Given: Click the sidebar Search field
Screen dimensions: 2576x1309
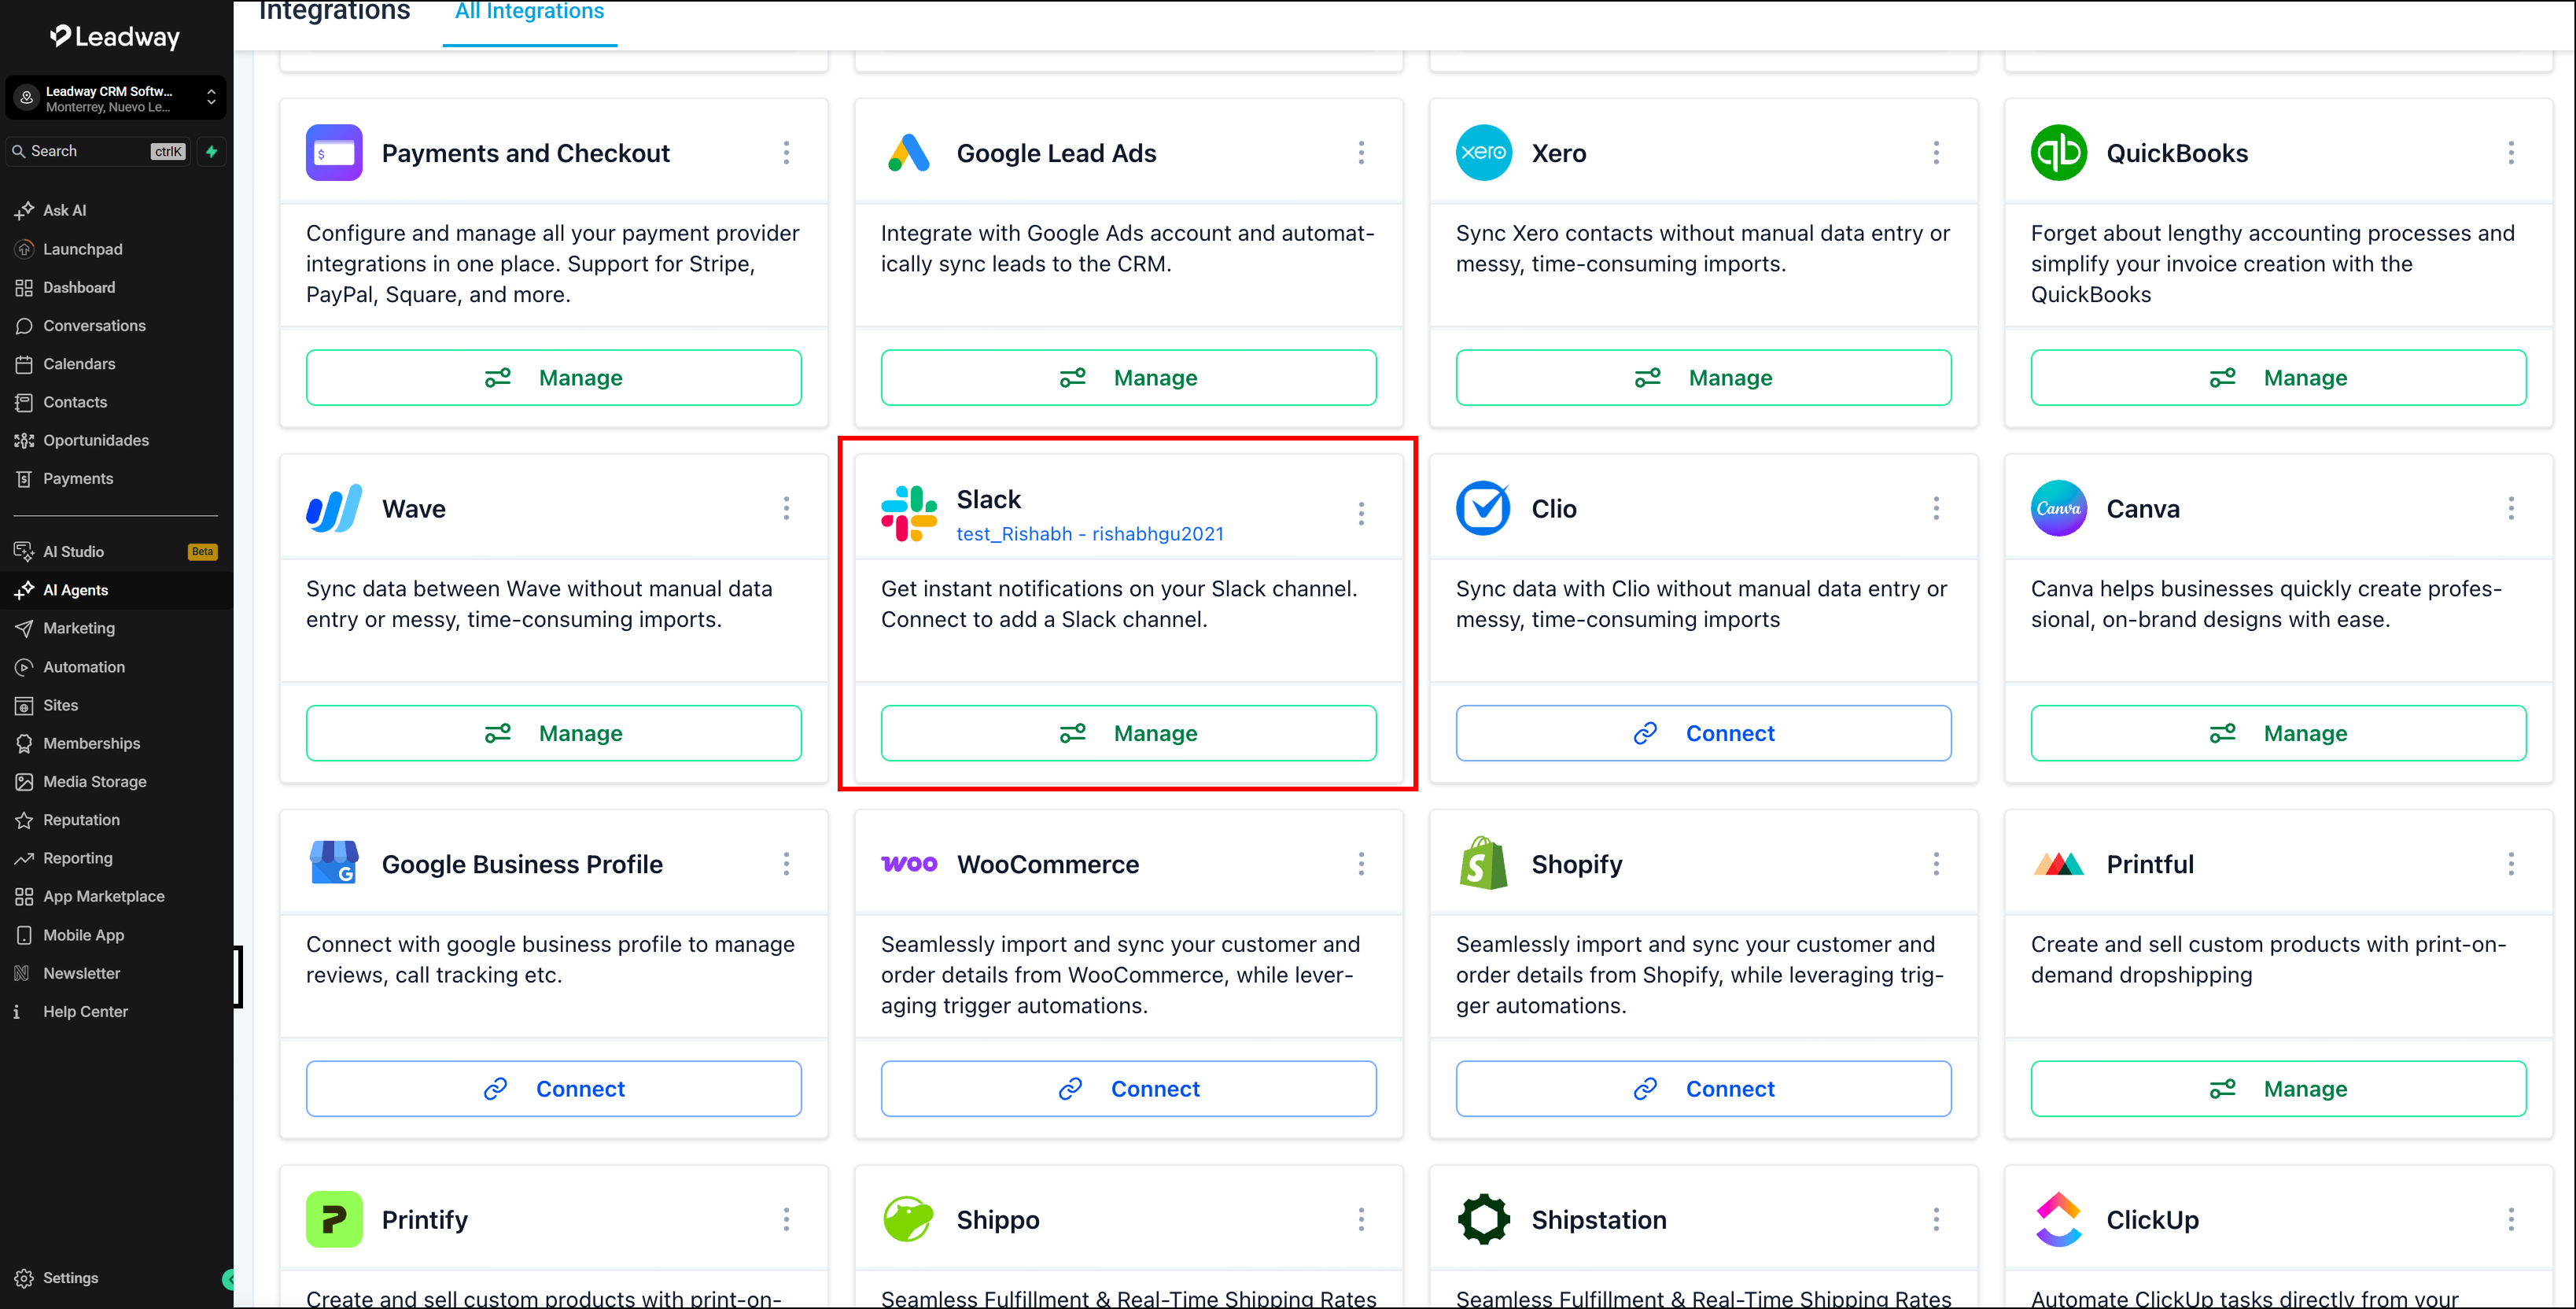Looking at the screenshot, I should point(98,151).
